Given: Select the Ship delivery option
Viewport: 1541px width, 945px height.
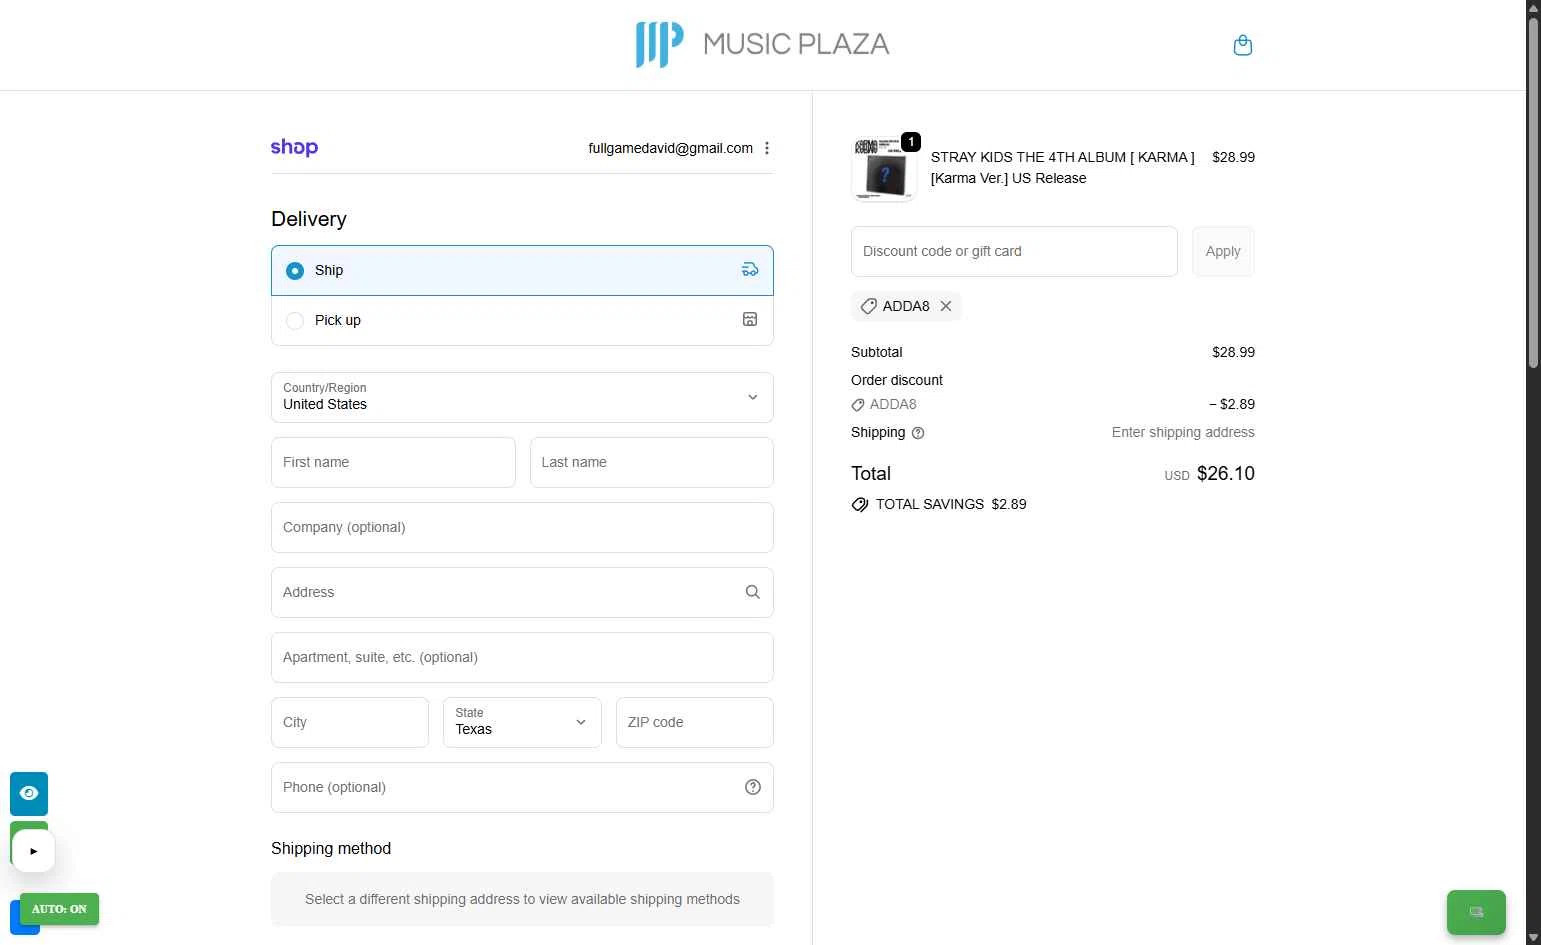Looking at the screenshot, I should [522, 270].
